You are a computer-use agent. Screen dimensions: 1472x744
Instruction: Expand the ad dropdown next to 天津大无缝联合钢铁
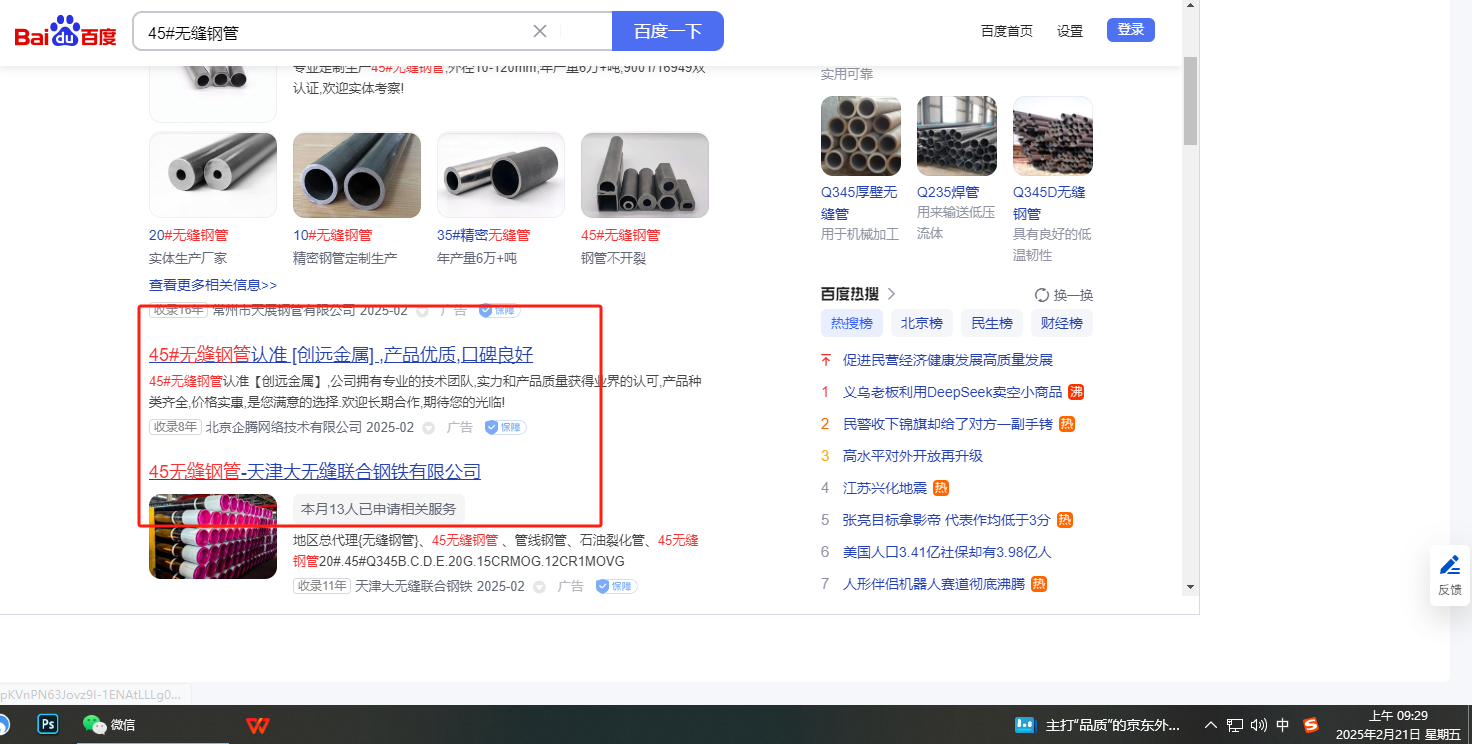click(539, 587)
